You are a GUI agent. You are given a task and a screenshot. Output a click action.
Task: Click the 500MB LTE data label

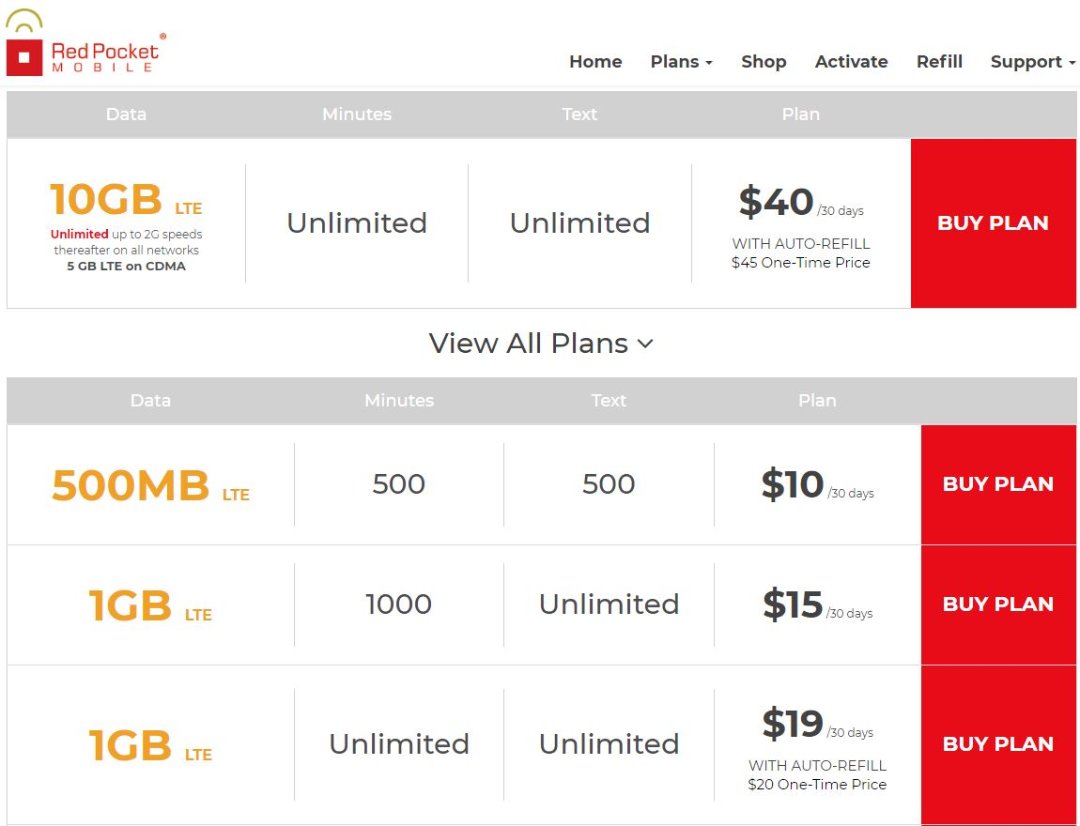pos(150,486)
